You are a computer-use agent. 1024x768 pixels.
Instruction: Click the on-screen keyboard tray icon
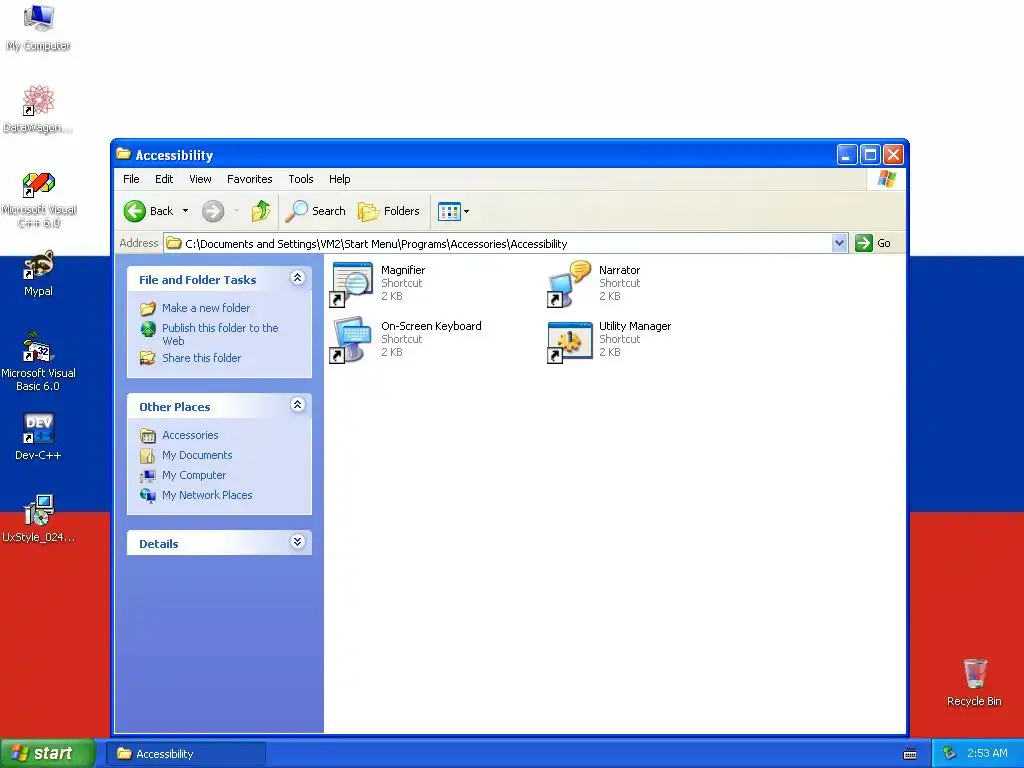tap(910, 754)
